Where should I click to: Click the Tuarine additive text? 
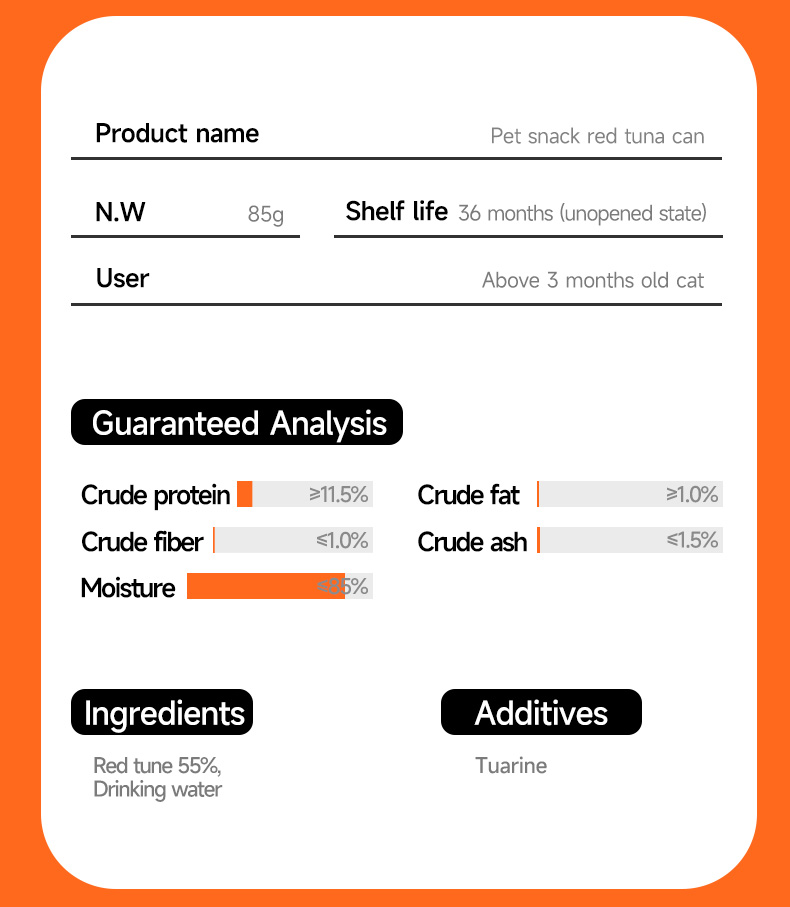(511, 766)
